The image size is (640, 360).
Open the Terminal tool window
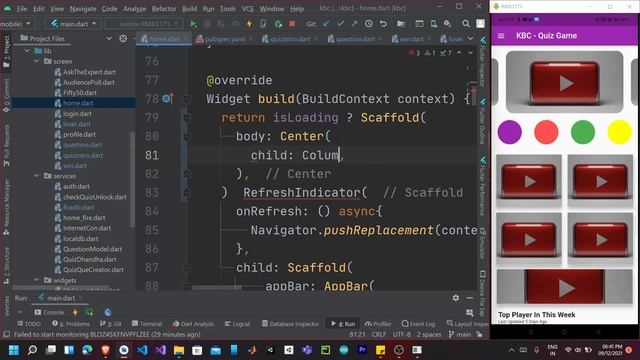[x=147, y=324]
